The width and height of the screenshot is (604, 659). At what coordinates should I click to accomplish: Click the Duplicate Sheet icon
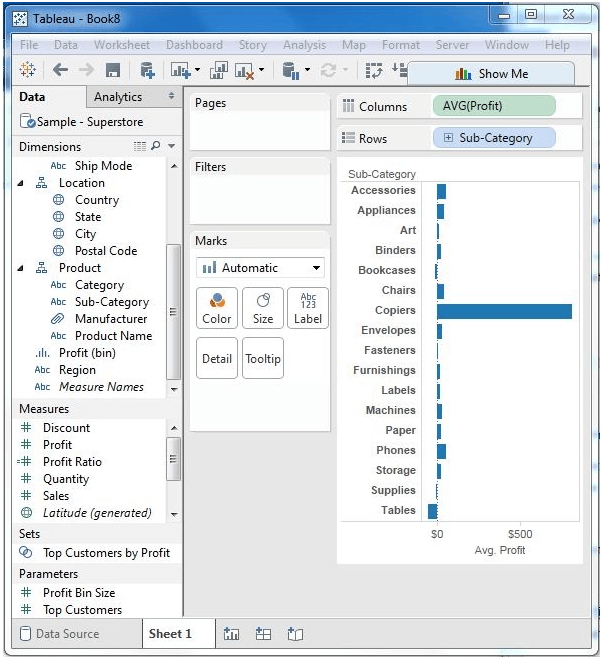click(x=219, y=70)
